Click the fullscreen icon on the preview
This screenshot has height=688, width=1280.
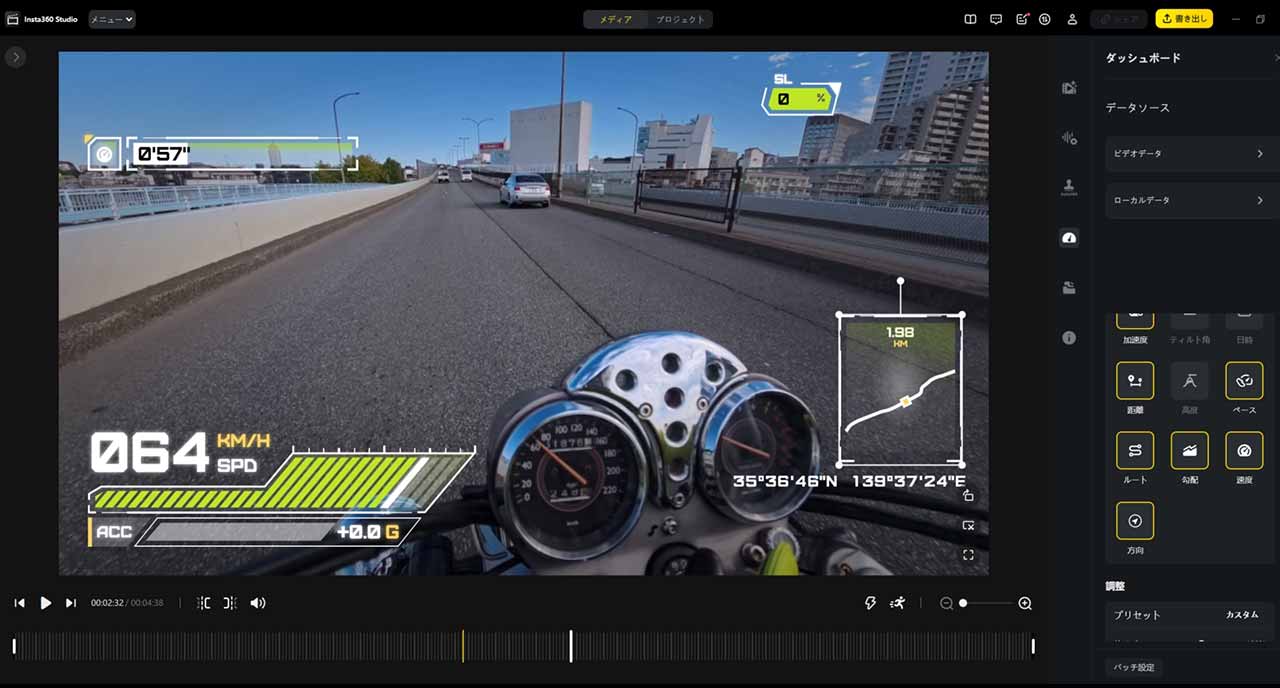[968, 555]
